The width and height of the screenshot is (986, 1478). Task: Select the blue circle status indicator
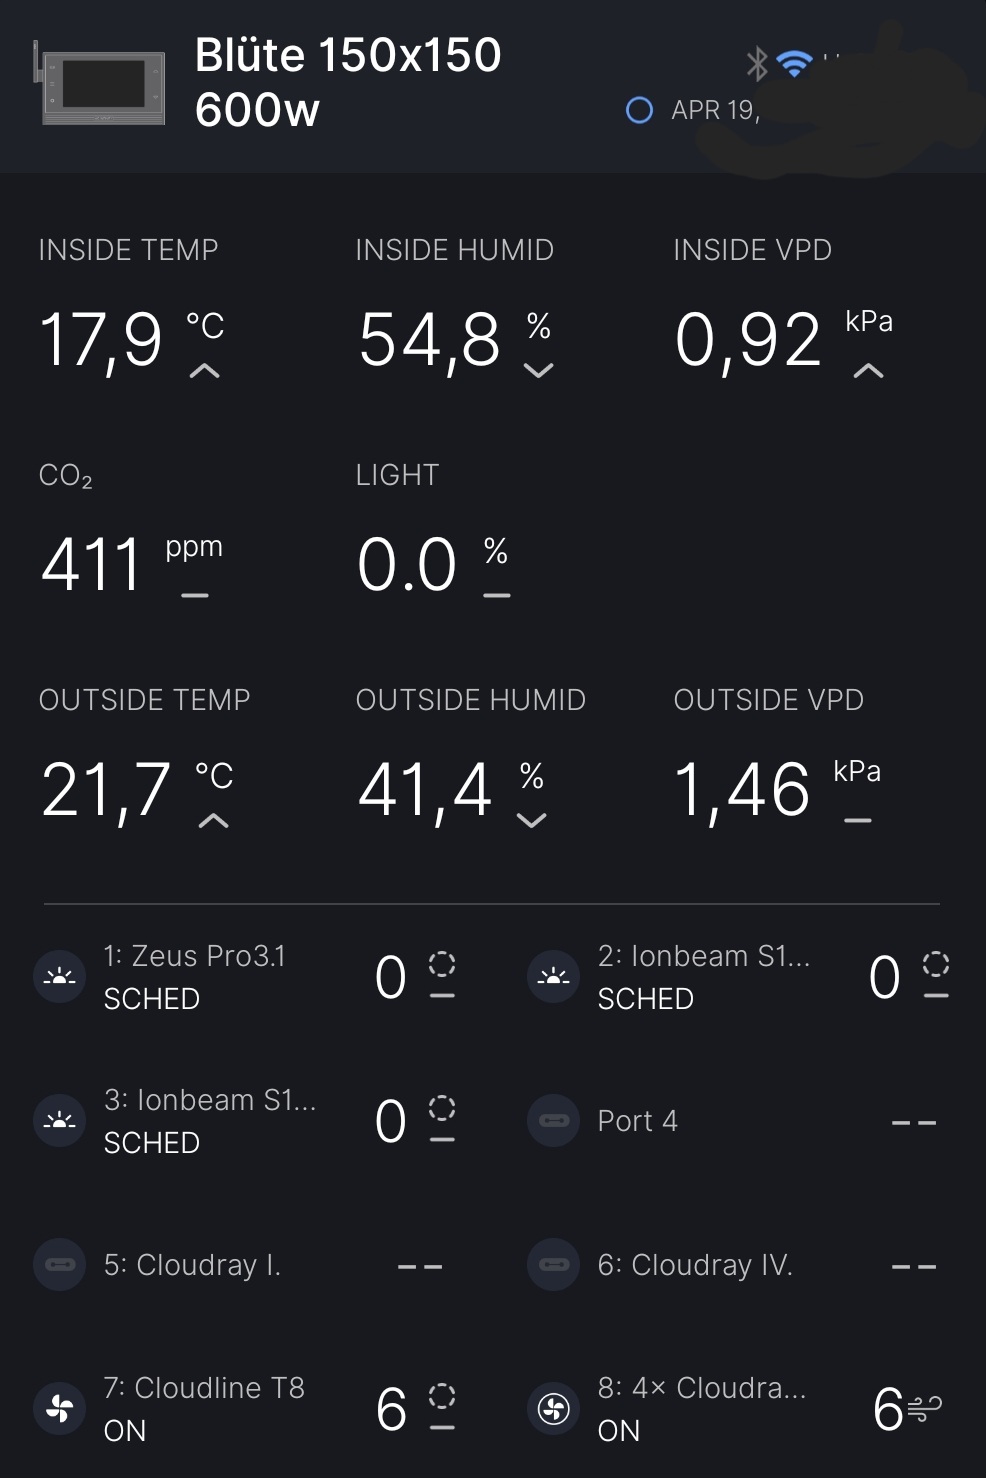[639, 110]
